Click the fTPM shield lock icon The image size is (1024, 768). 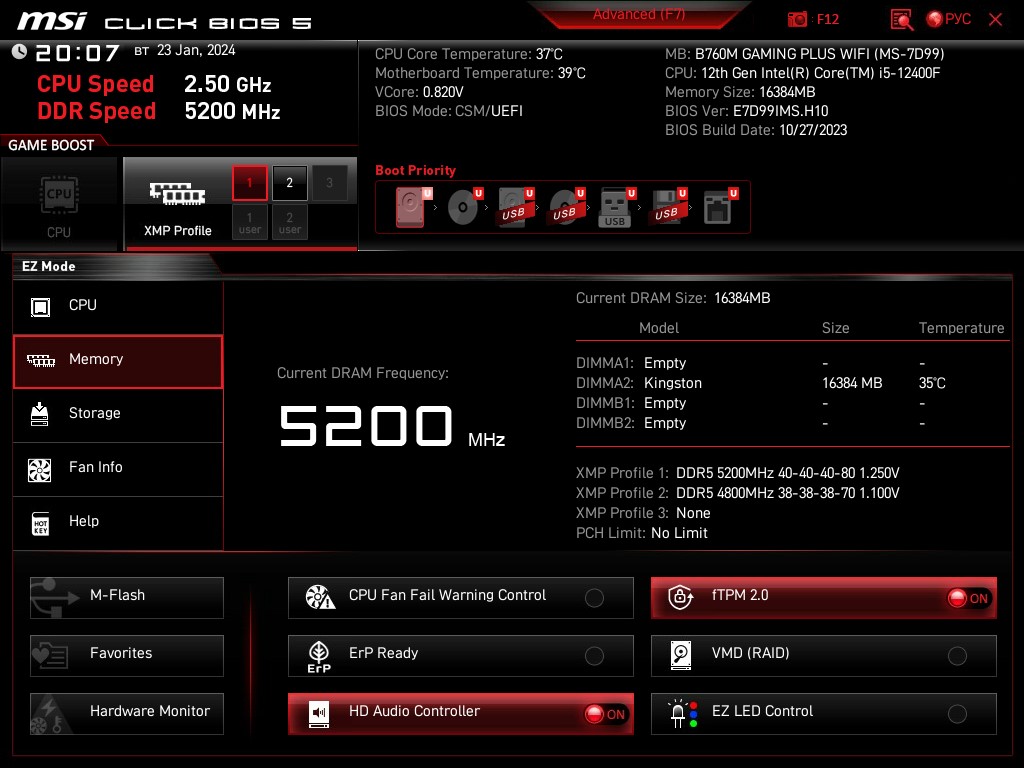pyautogui.click(x=680, y=596)
